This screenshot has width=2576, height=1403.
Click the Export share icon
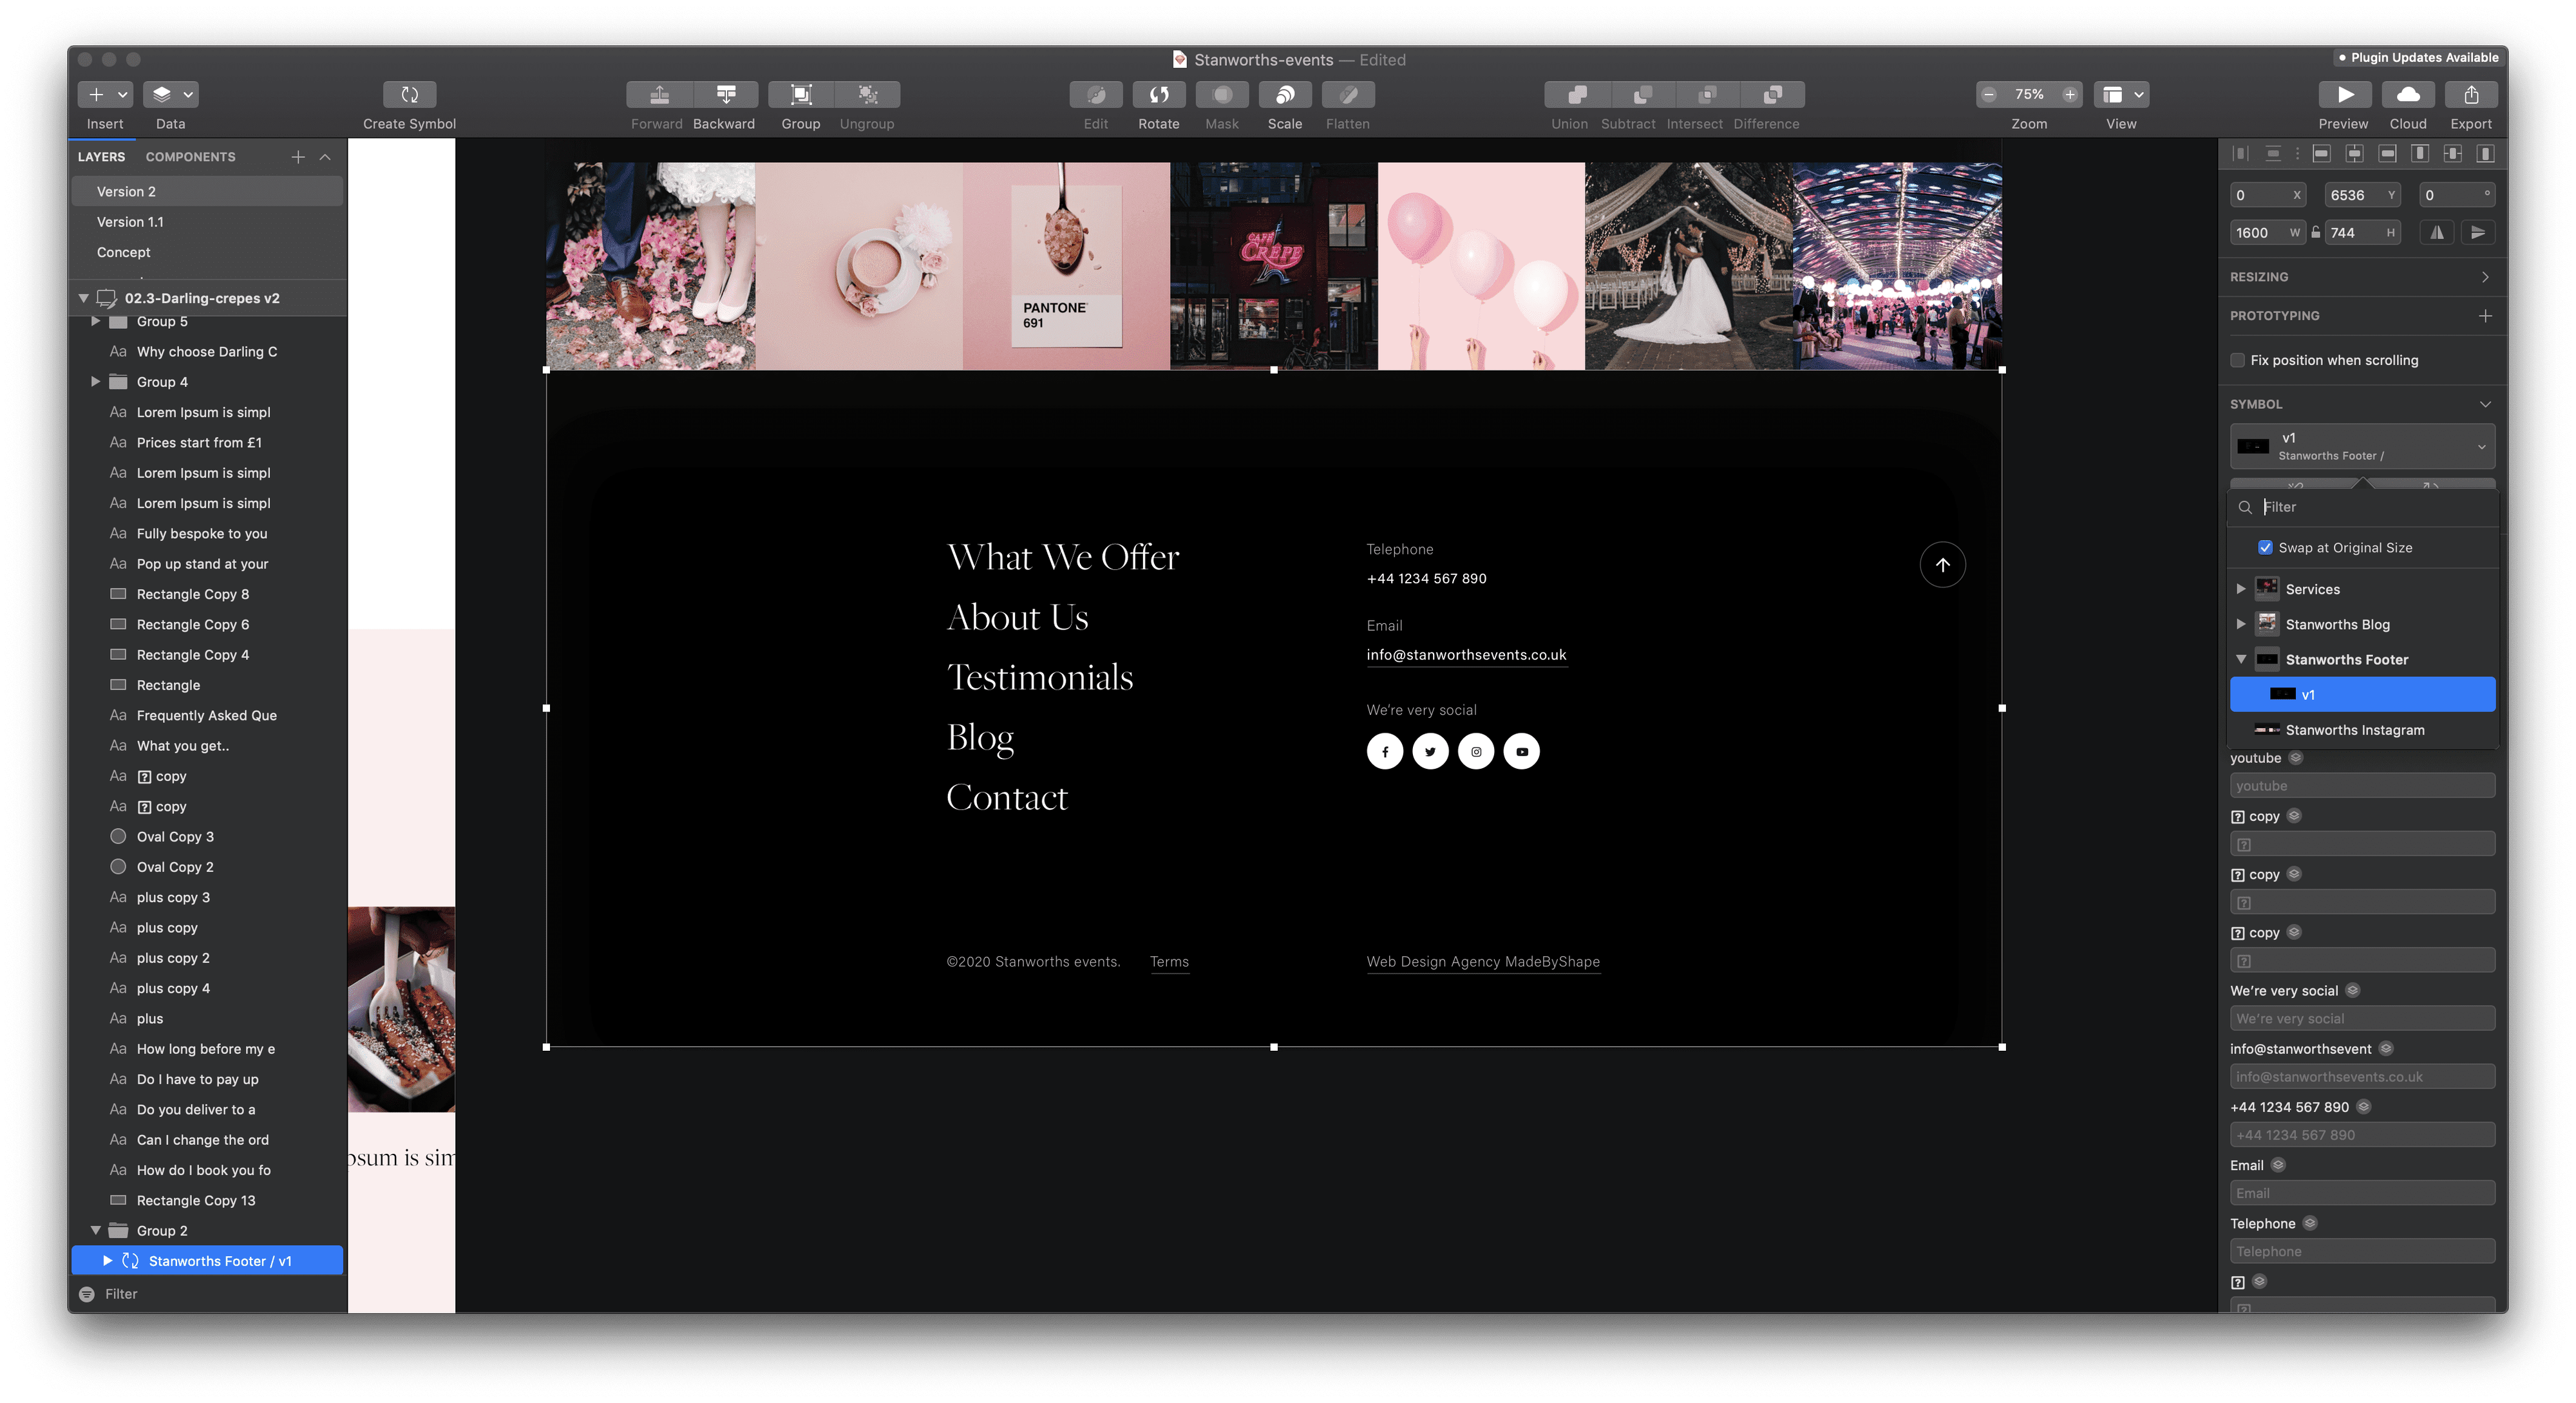click(2470, 94)
